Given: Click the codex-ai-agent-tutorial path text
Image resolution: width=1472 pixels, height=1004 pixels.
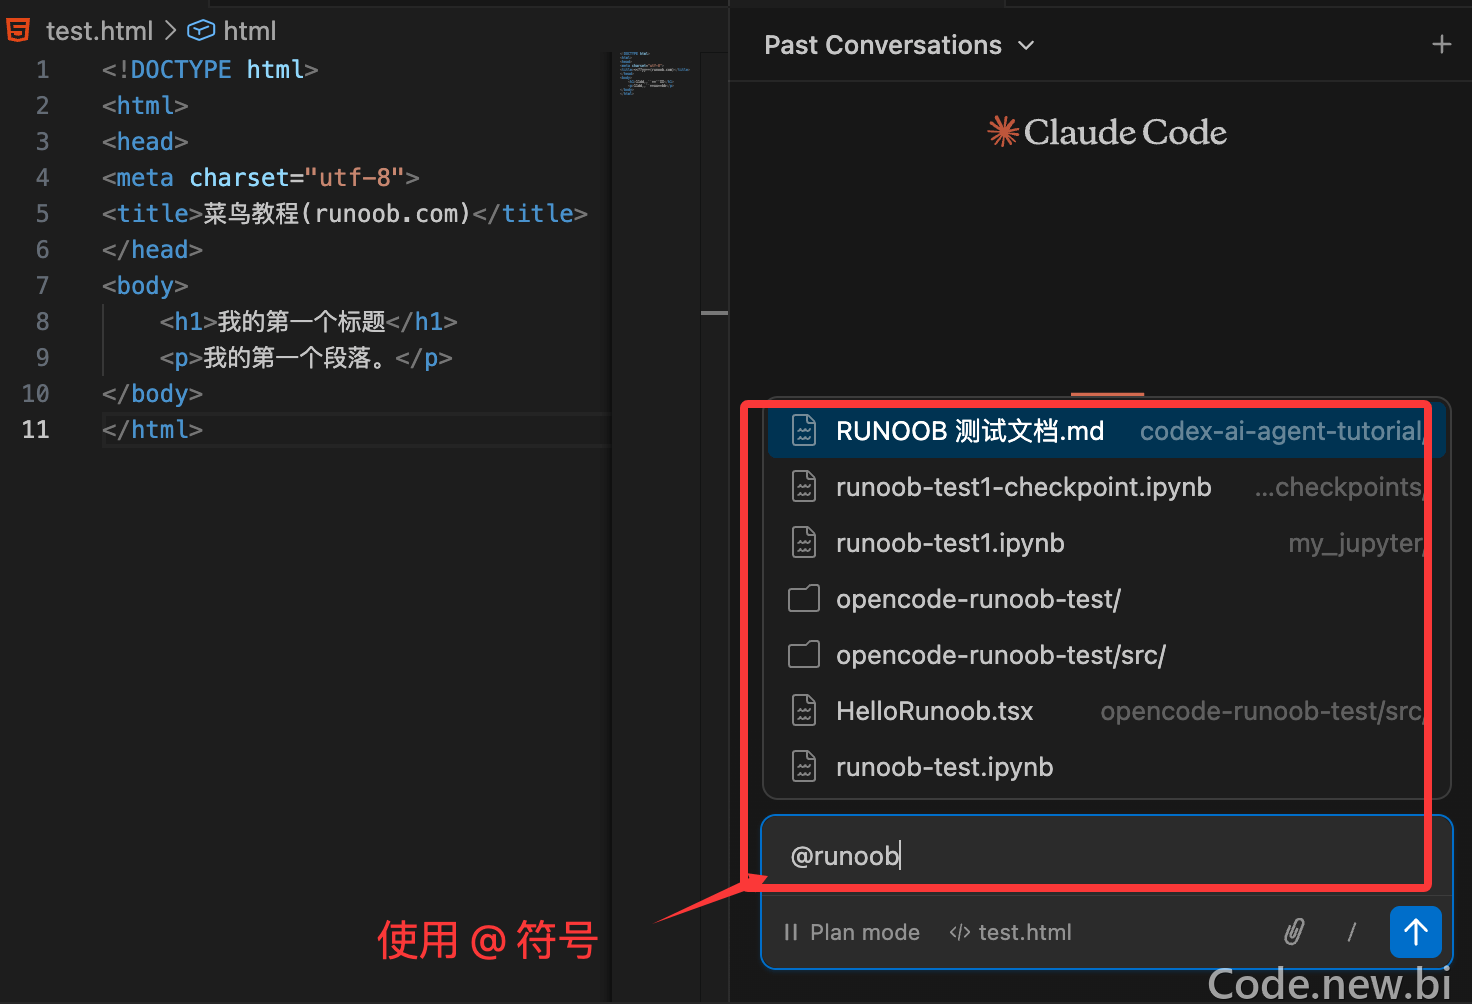Looking at the screenshot, I should (1281, 431).
